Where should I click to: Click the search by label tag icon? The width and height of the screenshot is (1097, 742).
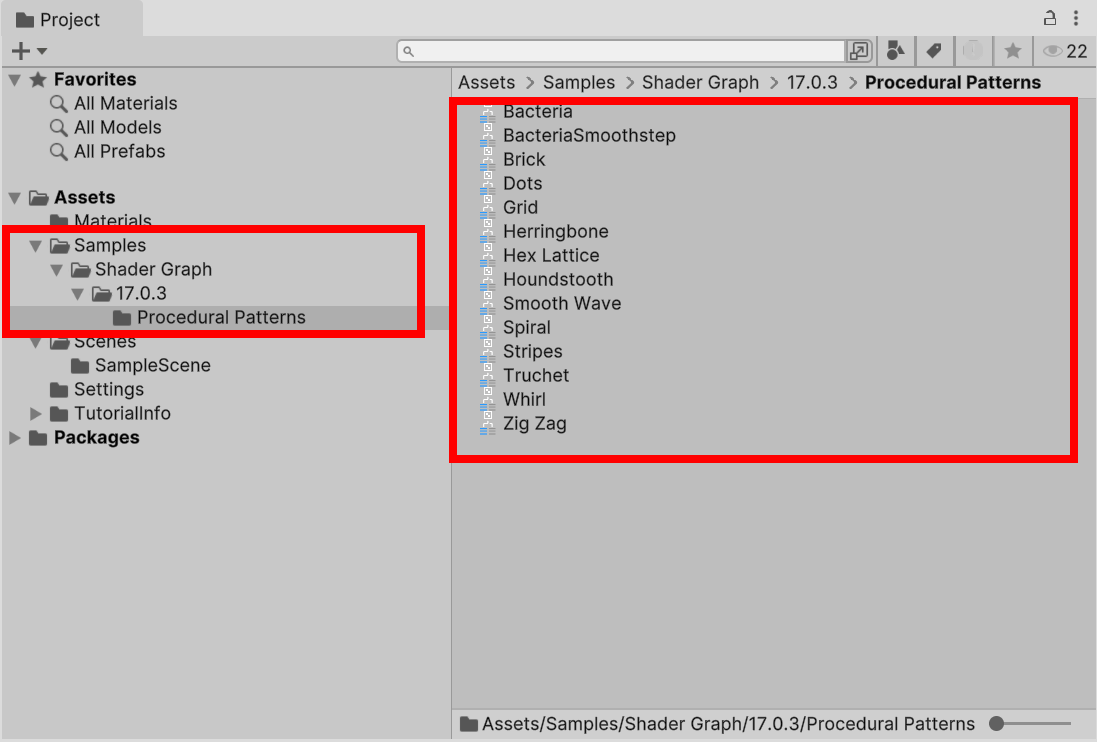coord(934,51)
